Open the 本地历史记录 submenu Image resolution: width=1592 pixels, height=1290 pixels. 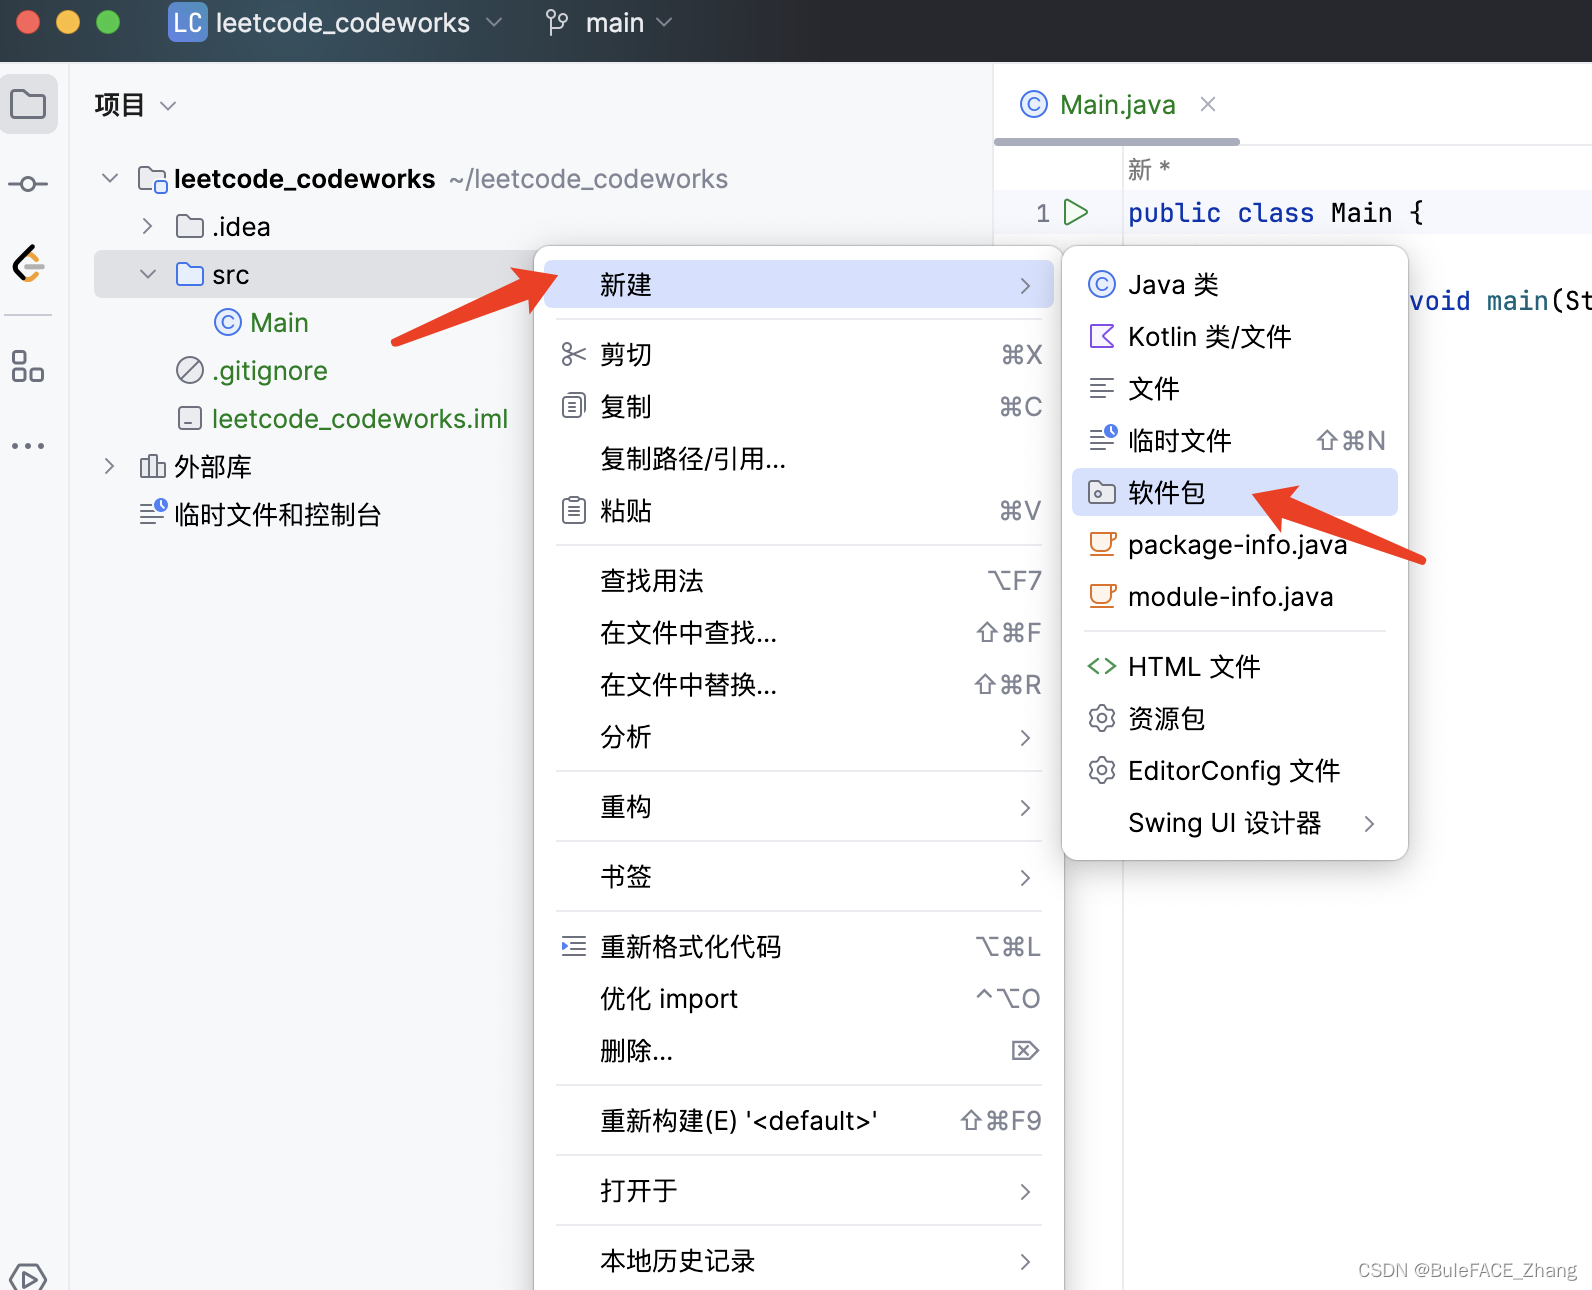click(x=798, y=1260)
